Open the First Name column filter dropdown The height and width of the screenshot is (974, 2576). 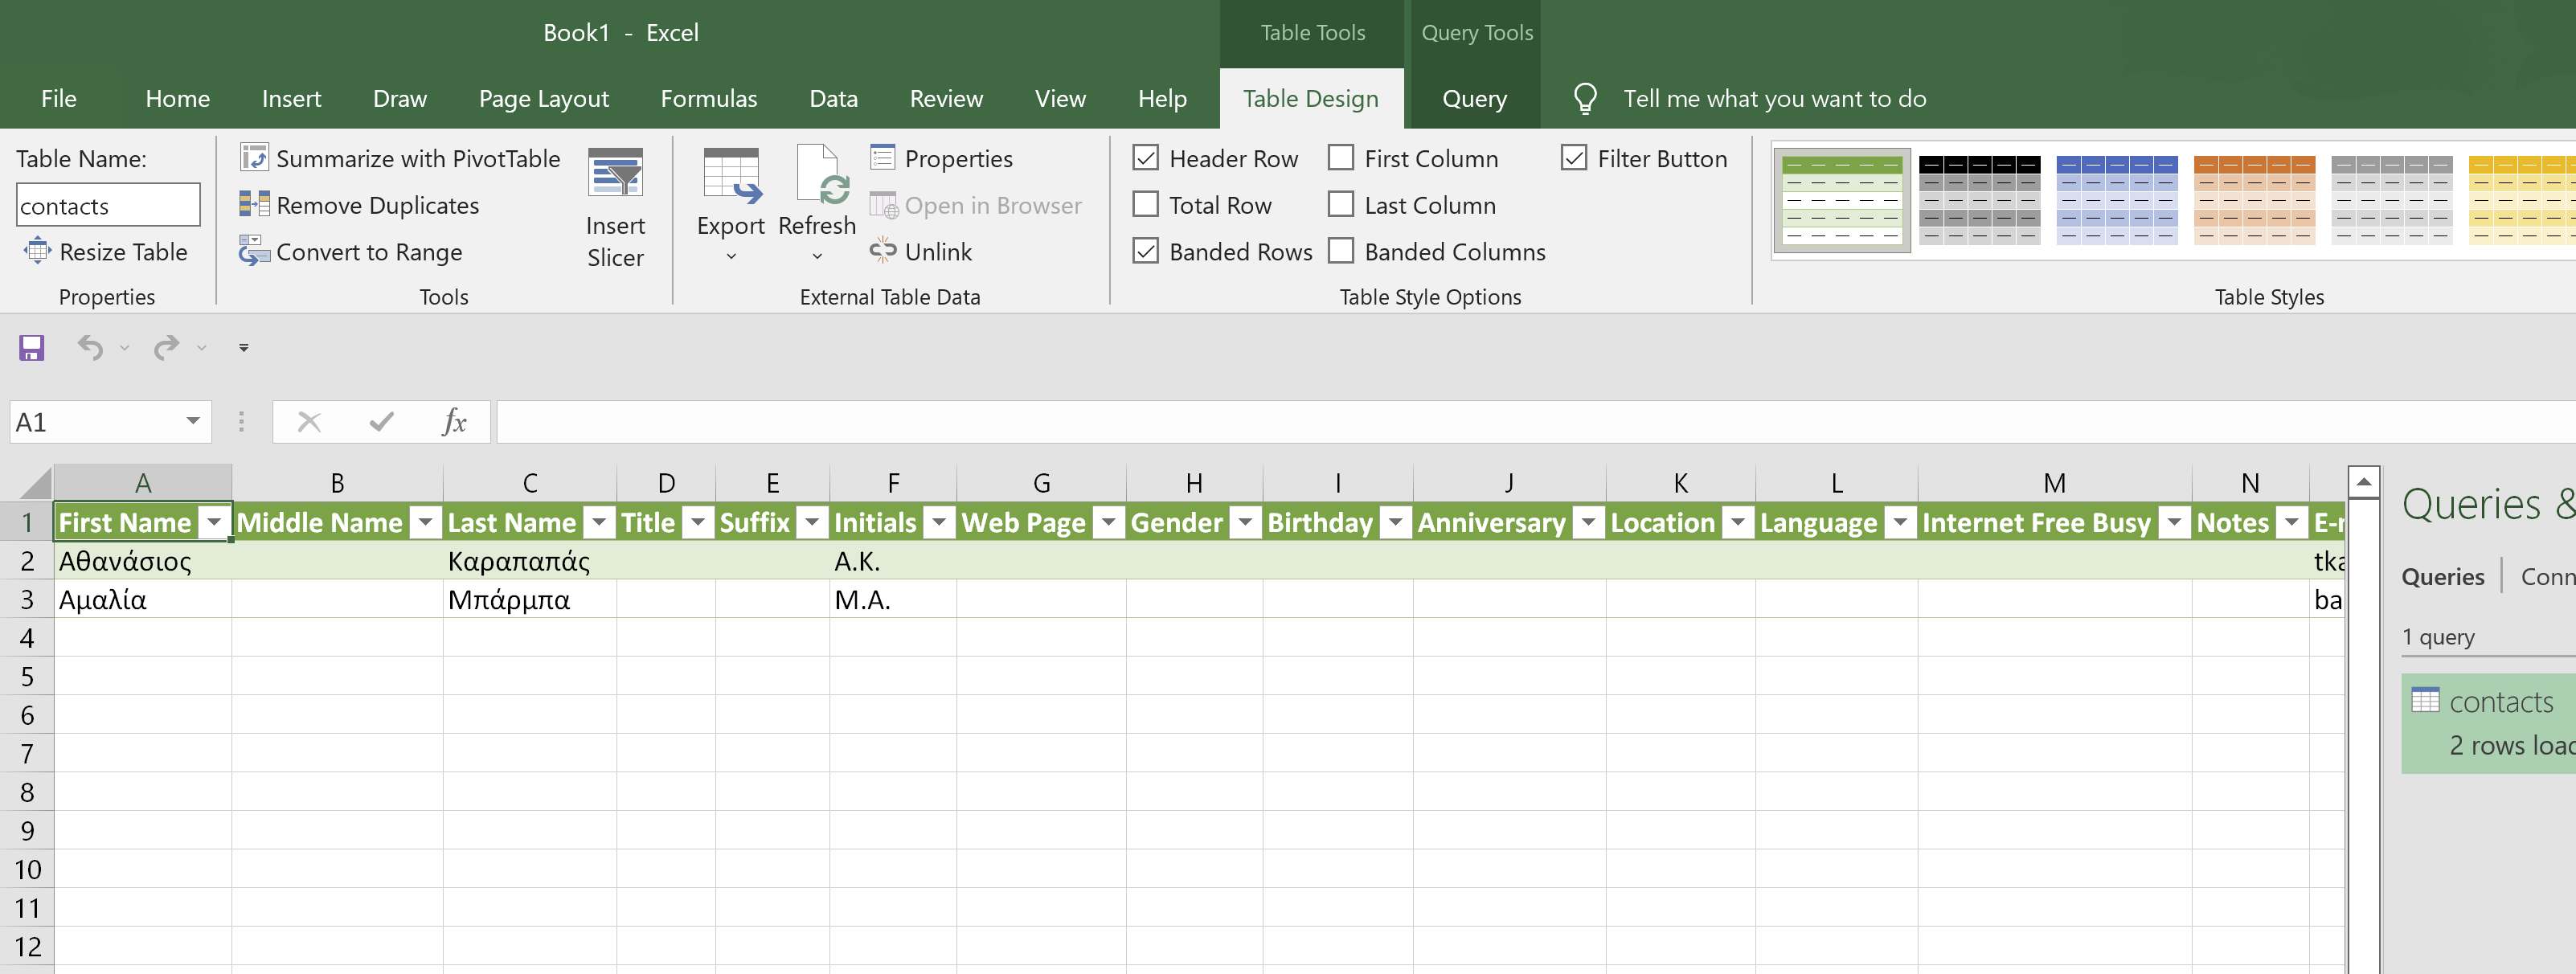tap(214, 522)
